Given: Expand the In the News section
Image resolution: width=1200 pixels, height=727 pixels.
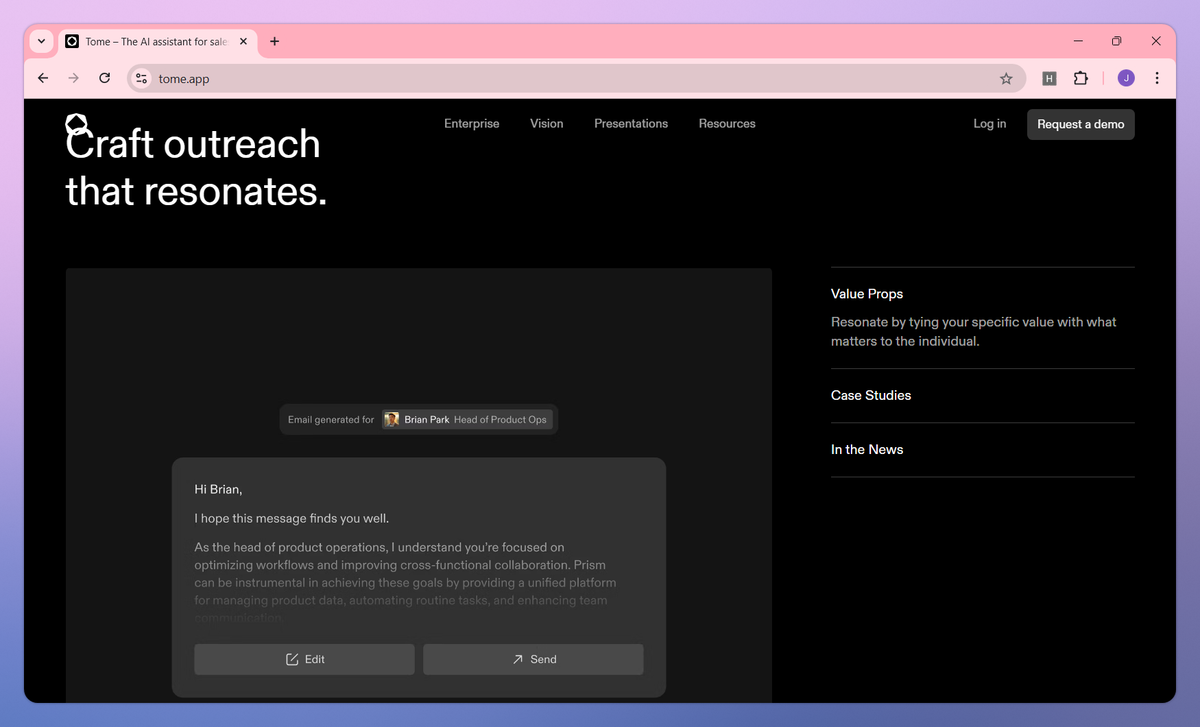Looking at the screenshot, I should pos(866,449).
